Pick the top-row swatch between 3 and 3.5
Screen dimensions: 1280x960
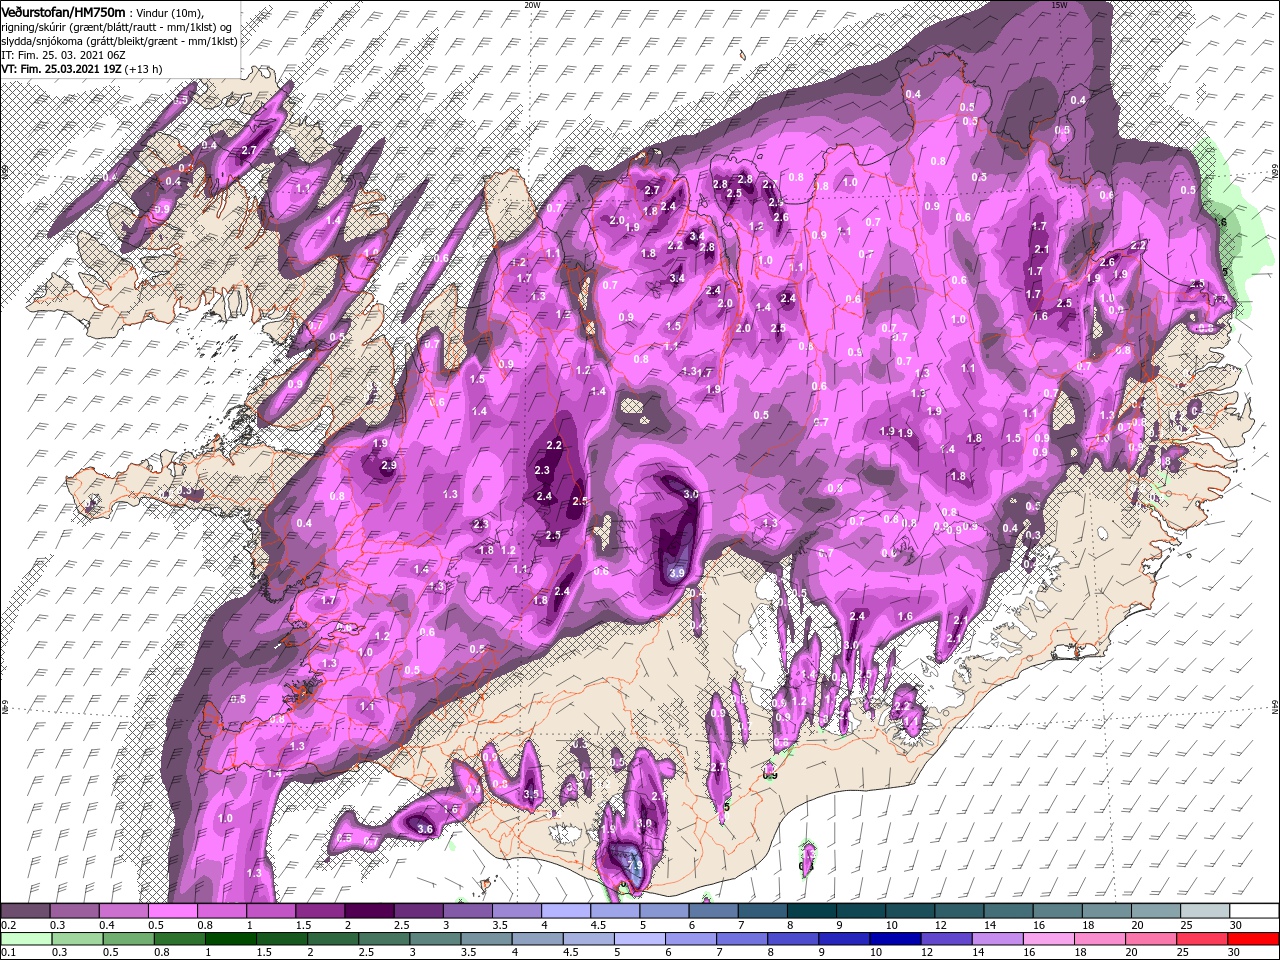pos(468,911)
